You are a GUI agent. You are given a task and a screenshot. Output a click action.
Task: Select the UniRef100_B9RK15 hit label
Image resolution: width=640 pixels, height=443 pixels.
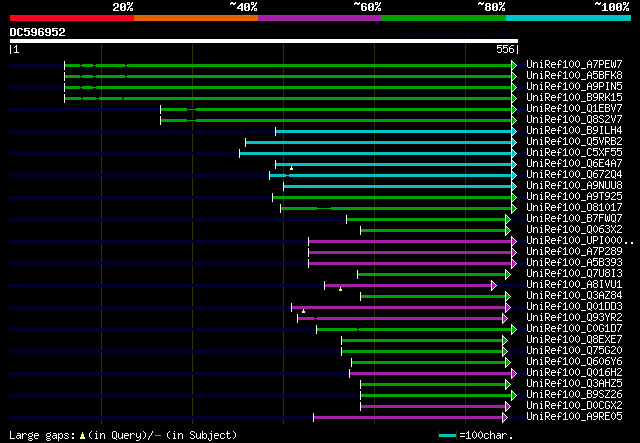pyautogui.click(x=574, y=98)
